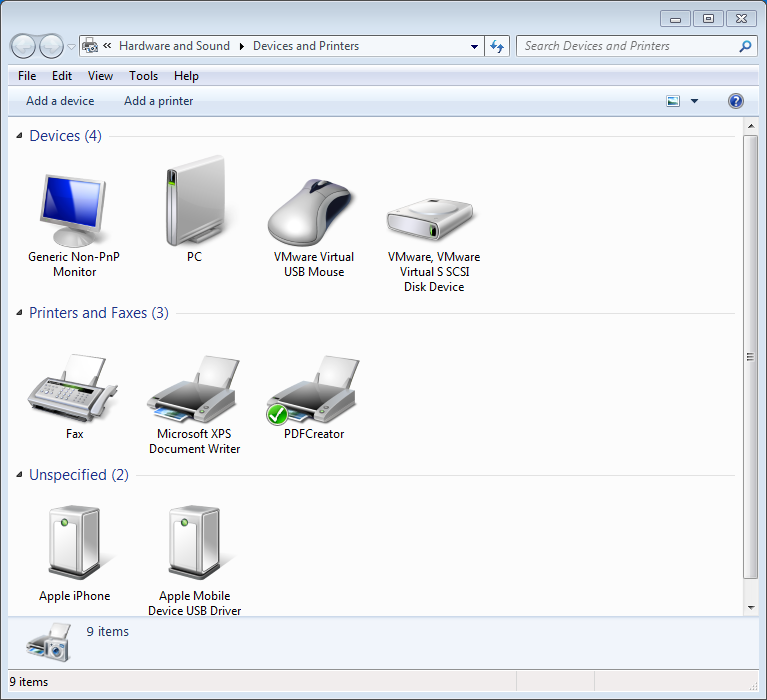Screen dimensions: 767x700
Task: Click "9 items" in the status bar
Action: pyautogui.click(x=29, y=682)
